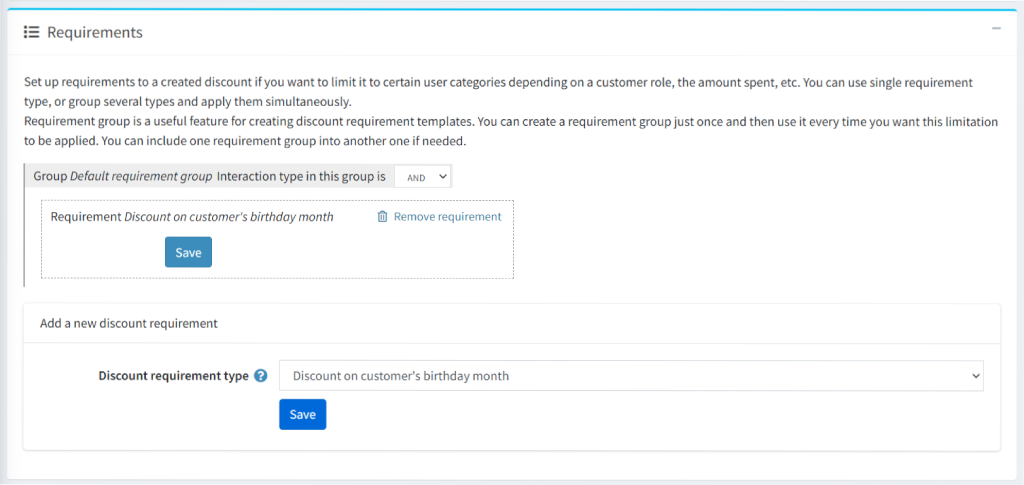
Task: Click the requirement name text in the dashed box
Action: [x=229, y=217]
